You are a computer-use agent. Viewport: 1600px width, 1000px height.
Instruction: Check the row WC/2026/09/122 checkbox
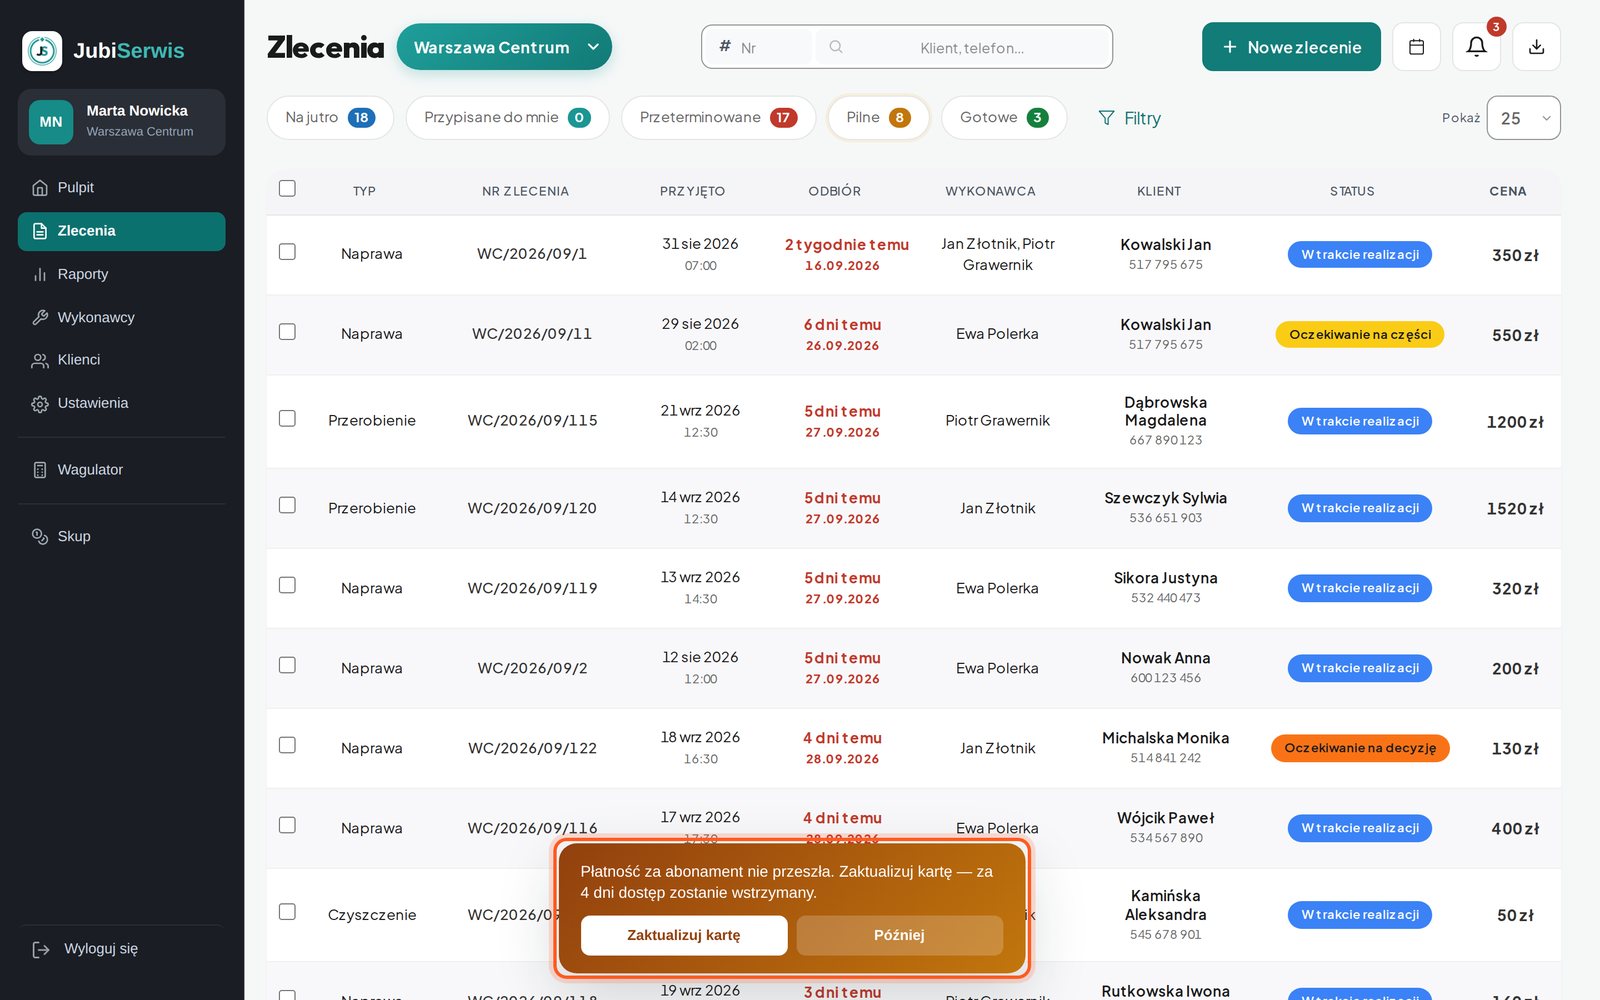click(287, 745)
